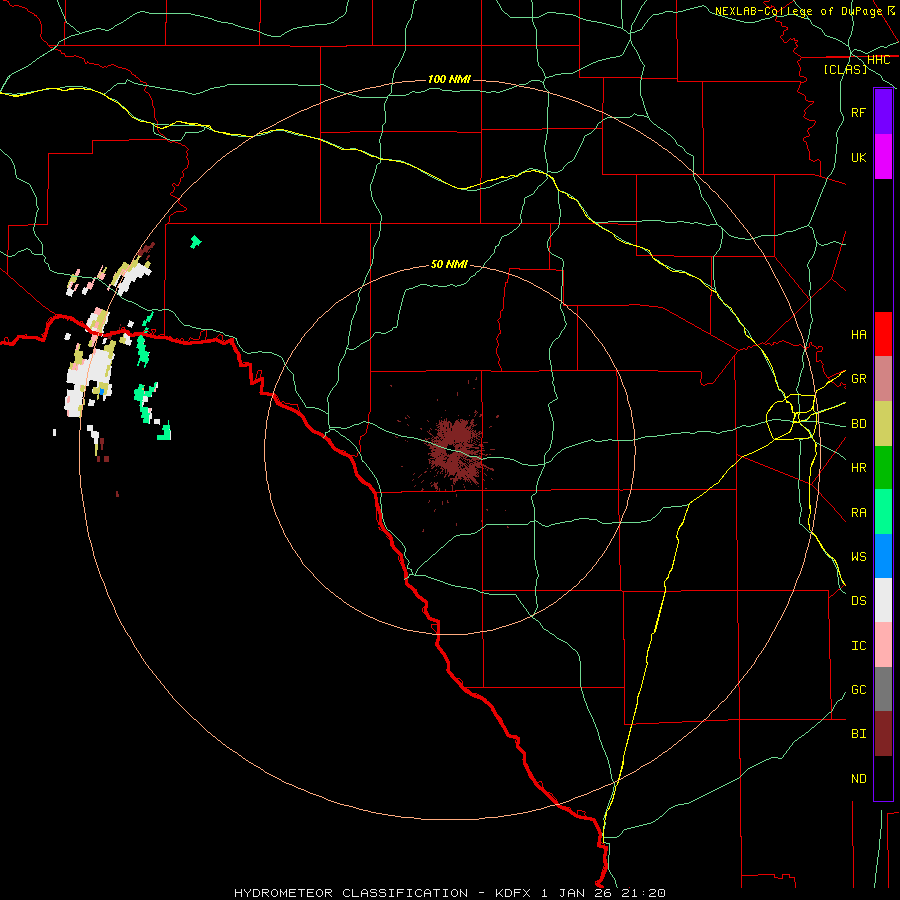The image size is (900, 900).
Task: Click the ND black legend swatch
Action: [883, 778]
